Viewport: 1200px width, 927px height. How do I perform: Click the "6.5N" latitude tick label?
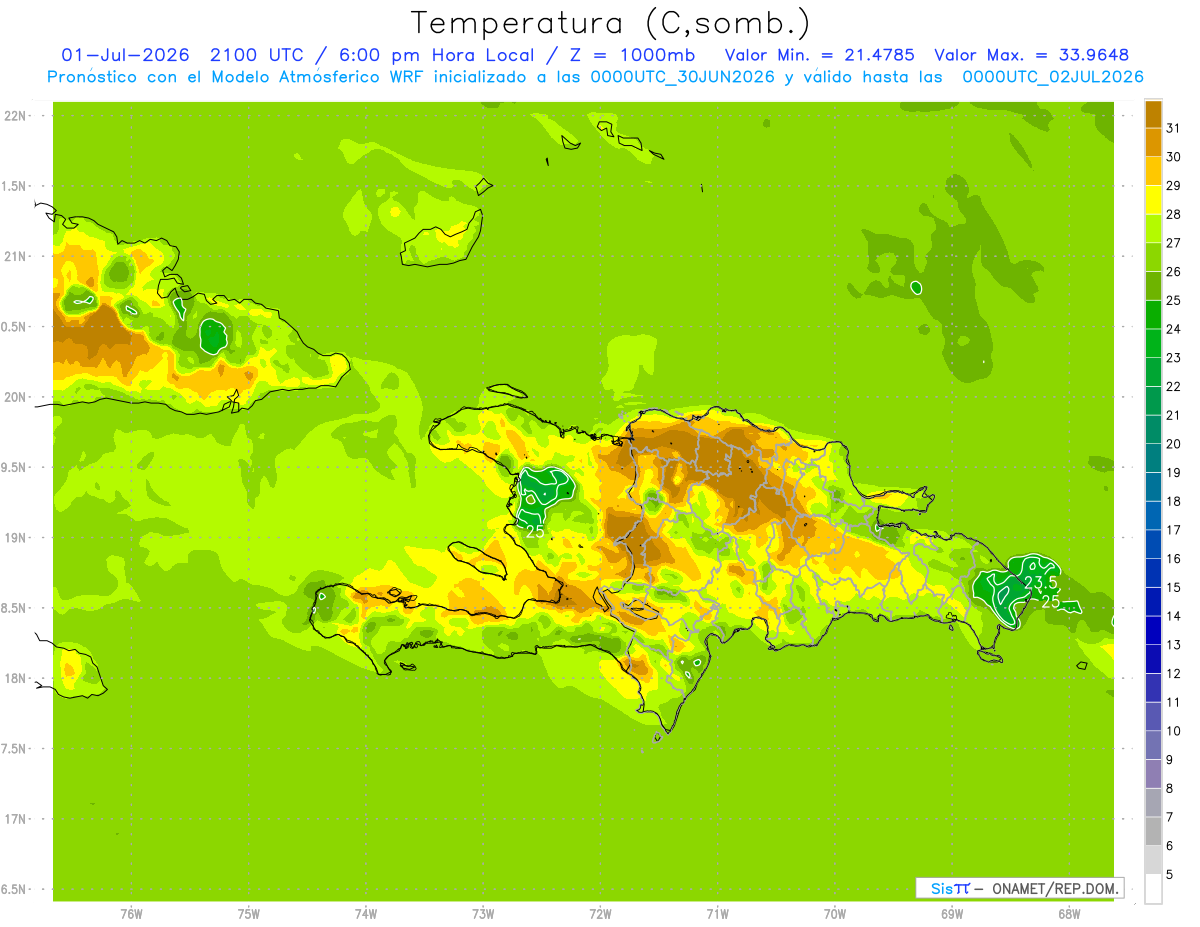[x=15, y=890]
